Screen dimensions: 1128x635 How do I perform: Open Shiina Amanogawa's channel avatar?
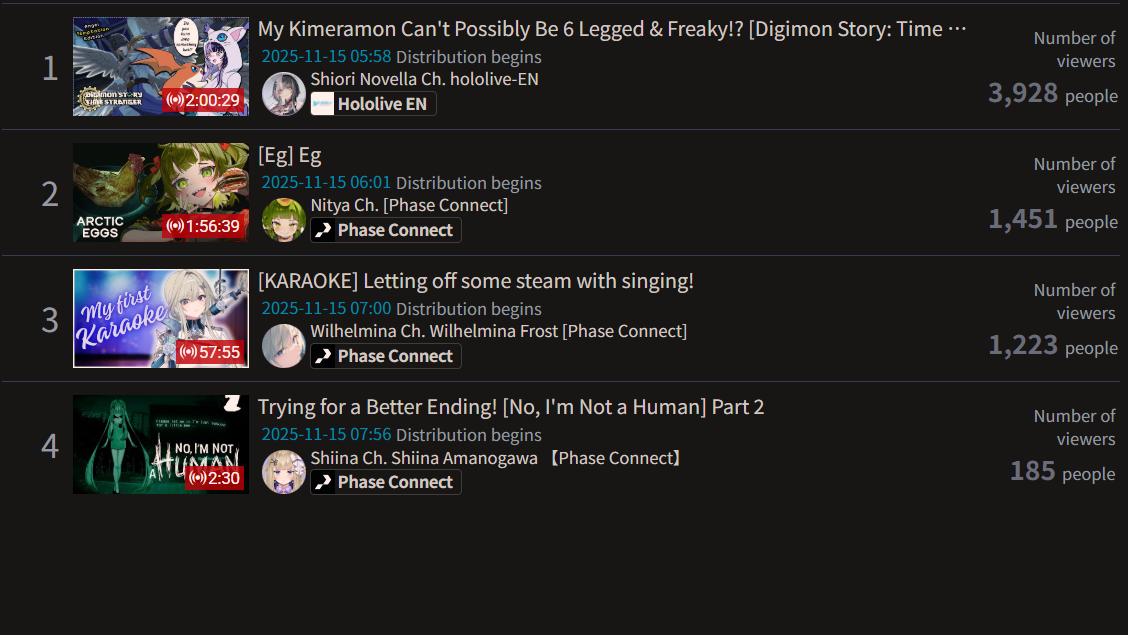[x=283, y=472]
